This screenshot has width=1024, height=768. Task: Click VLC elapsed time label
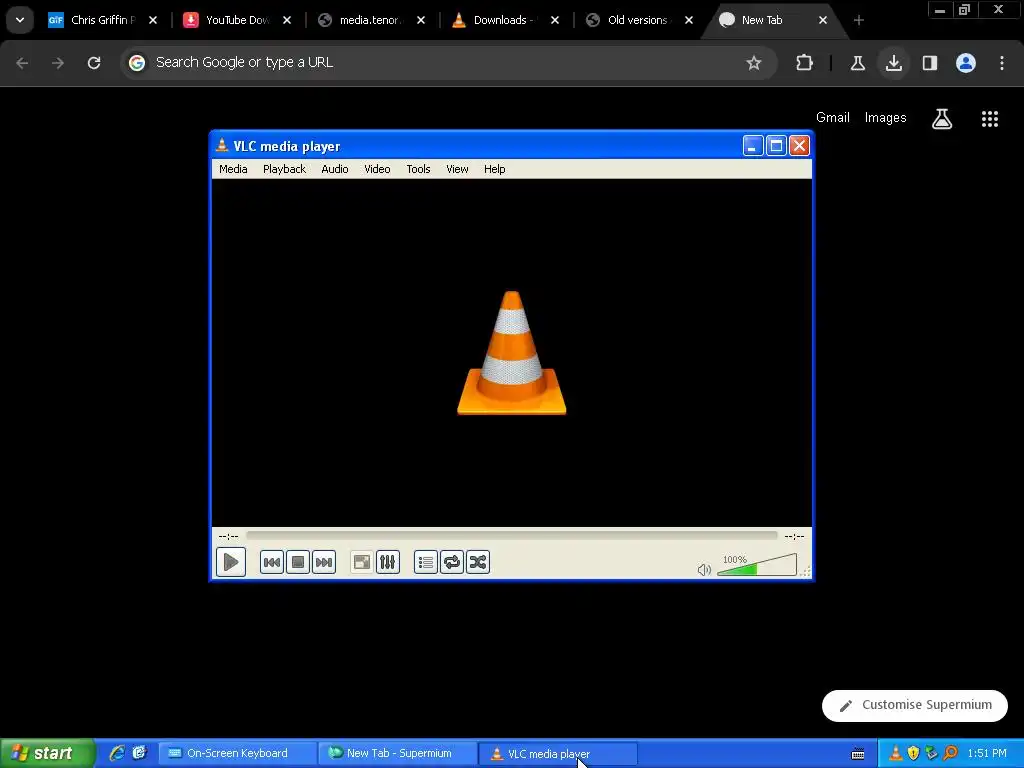point(228,536)
